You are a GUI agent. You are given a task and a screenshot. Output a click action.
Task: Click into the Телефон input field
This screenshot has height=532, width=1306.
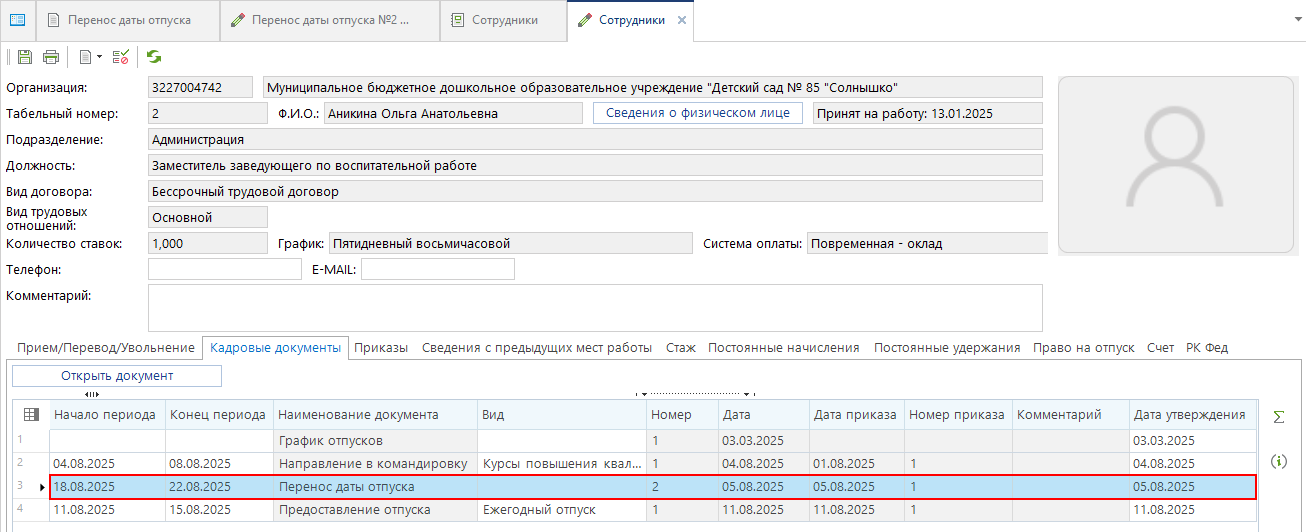pos(224,269)
